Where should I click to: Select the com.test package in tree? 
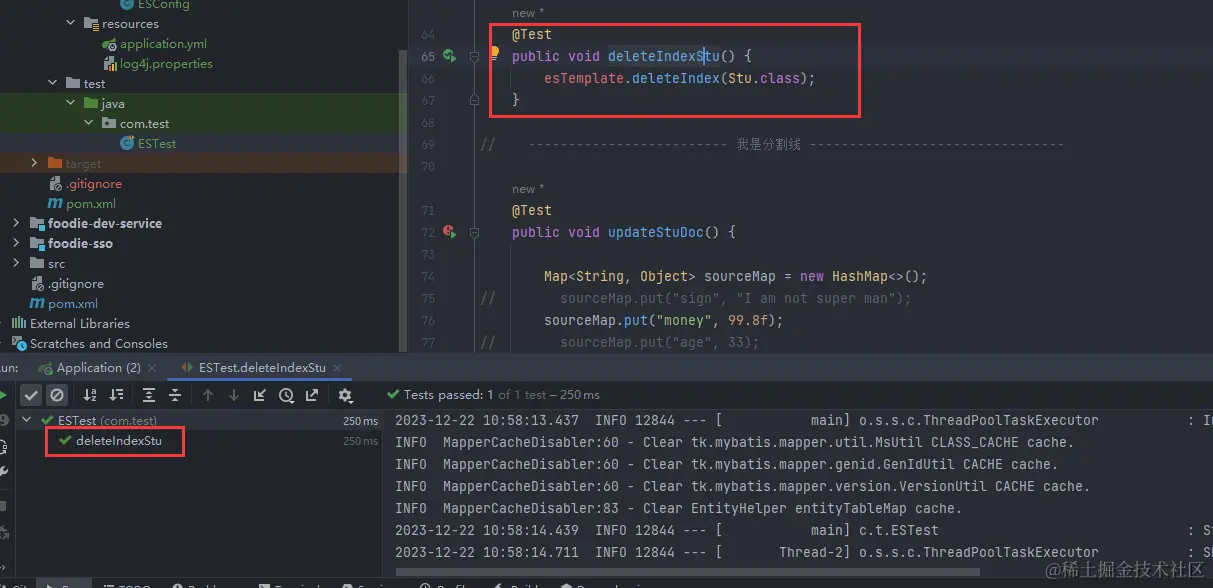tap(145, 124)
